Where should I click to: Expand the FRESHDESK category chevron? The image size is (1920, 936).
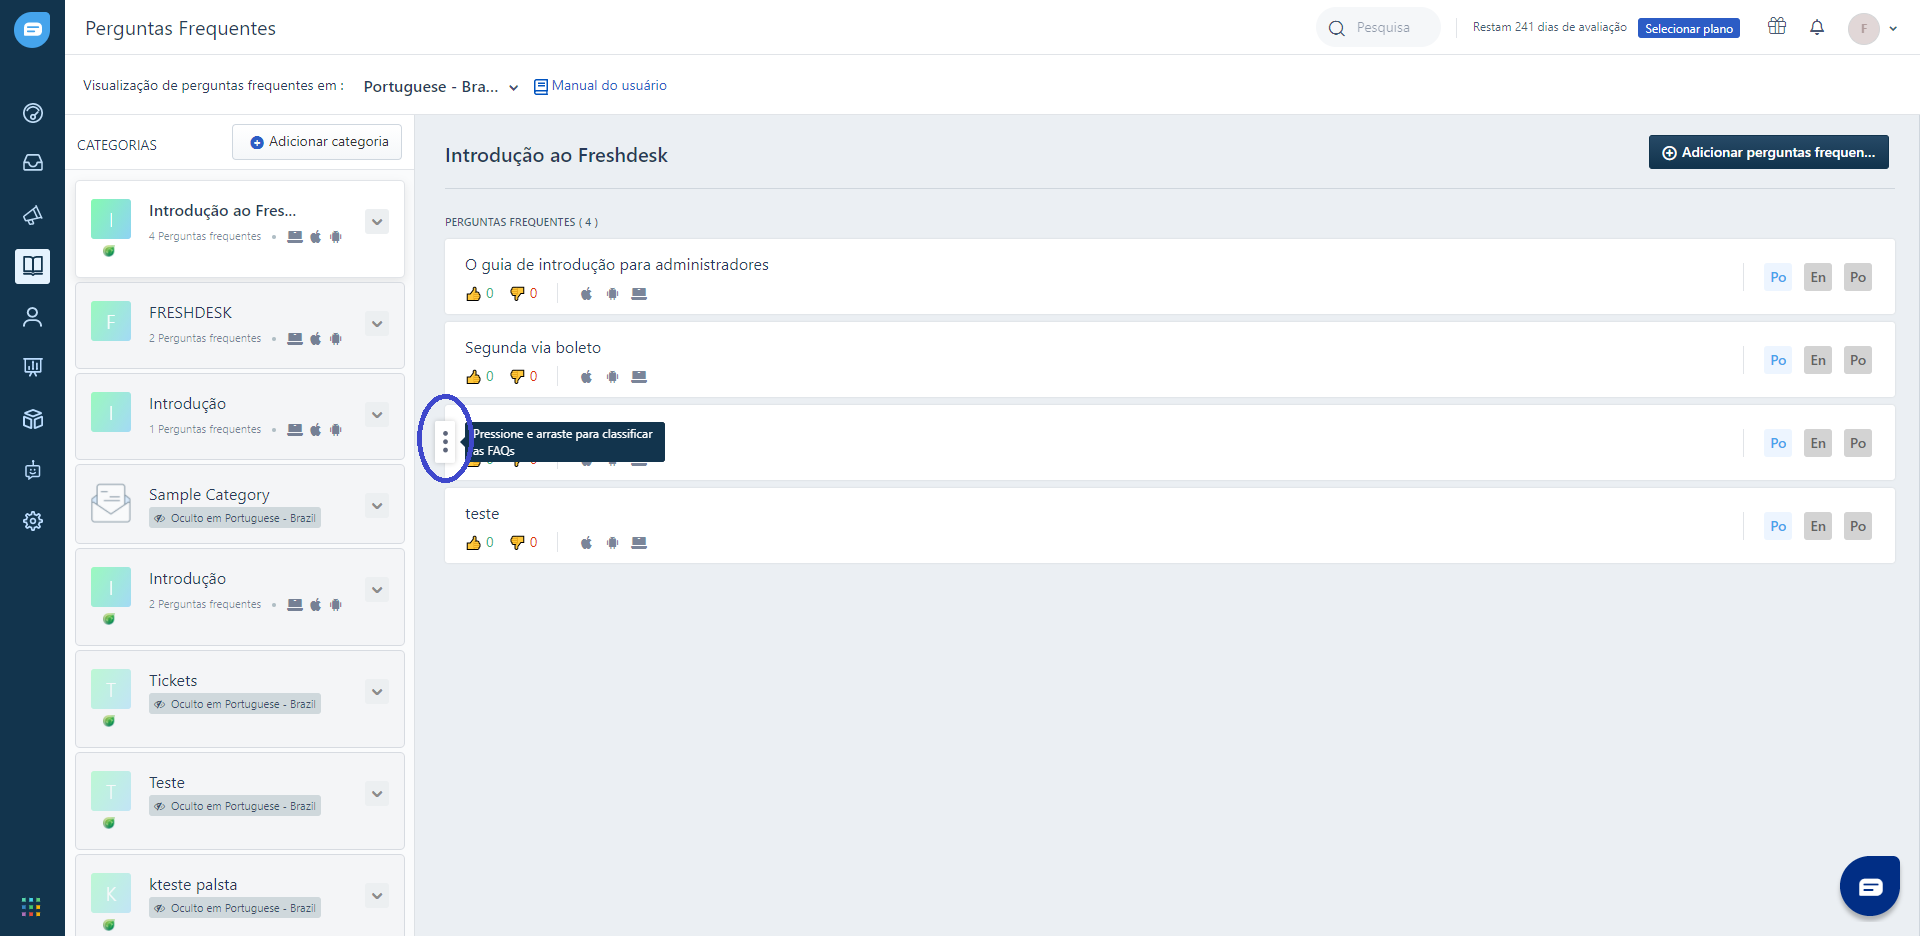(377, 324)
